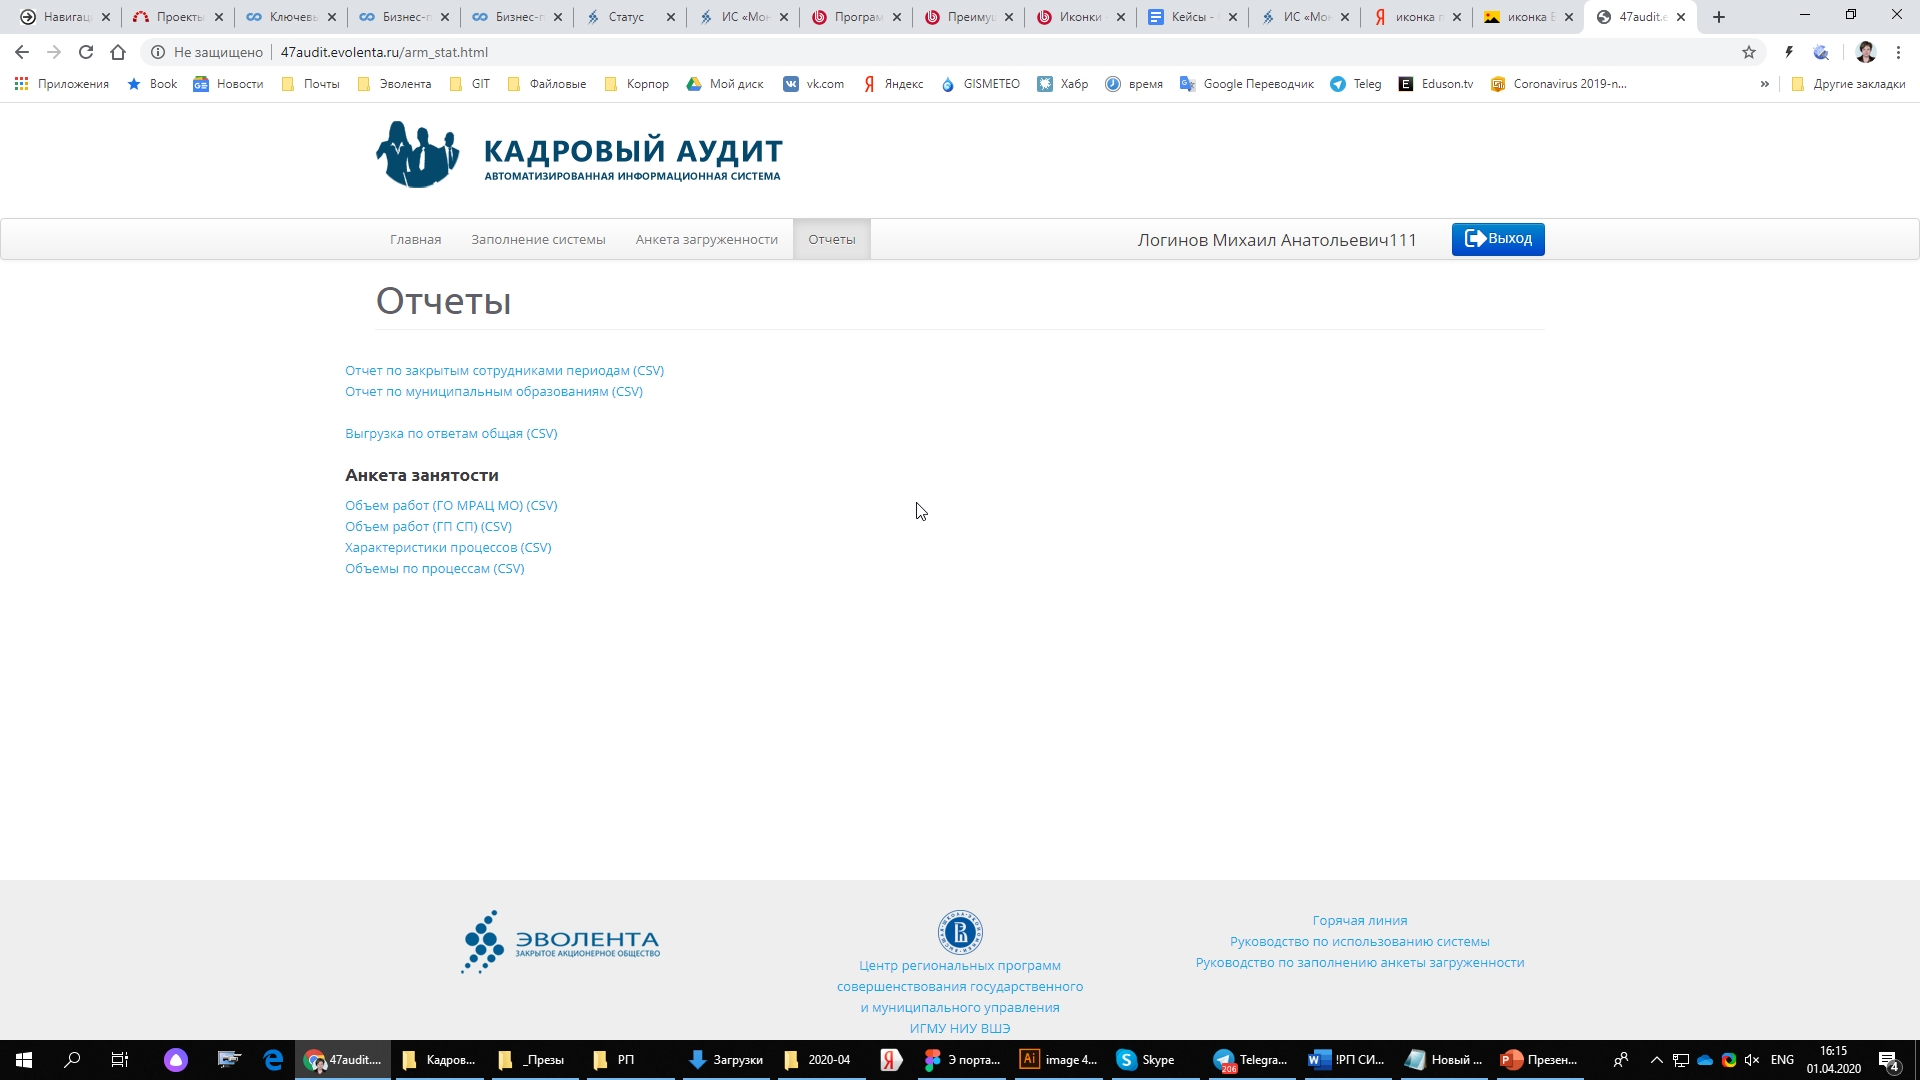Open Telegram from the taskbar
Viewport: 1920px width, 1080px height.
click(1250, 1060)
